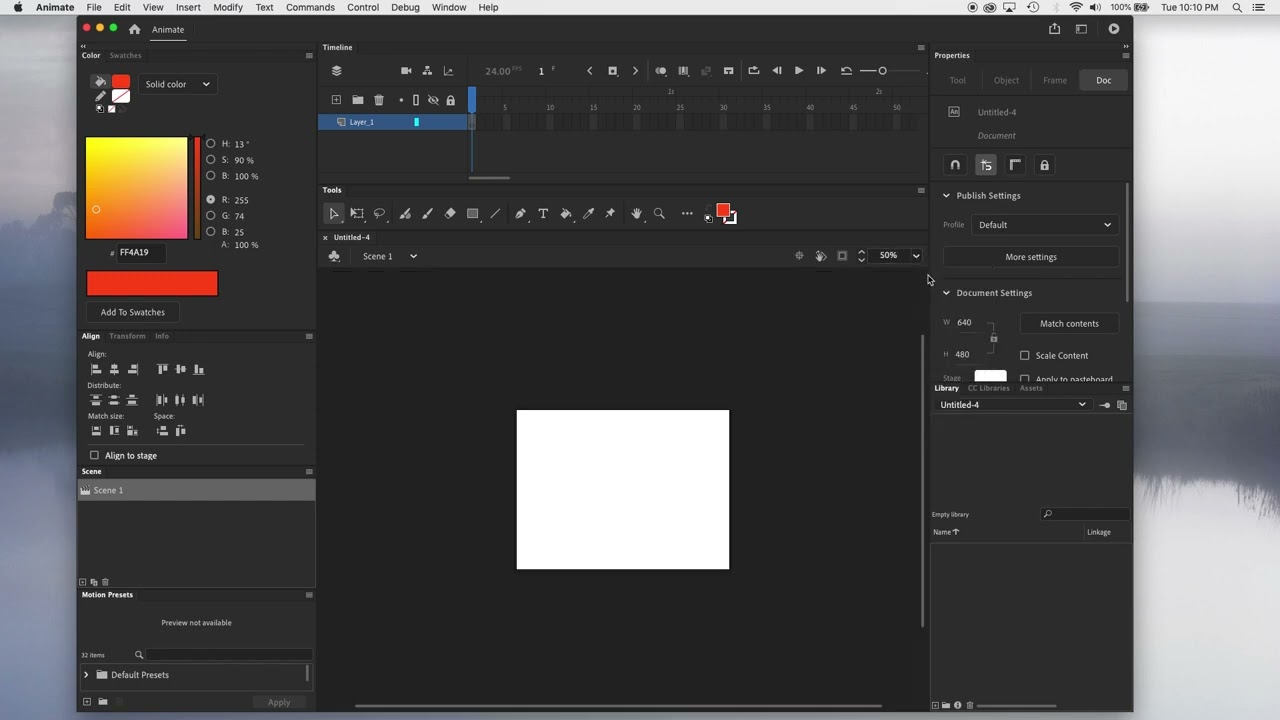Switch to the Transform tab

click(127, 336)
